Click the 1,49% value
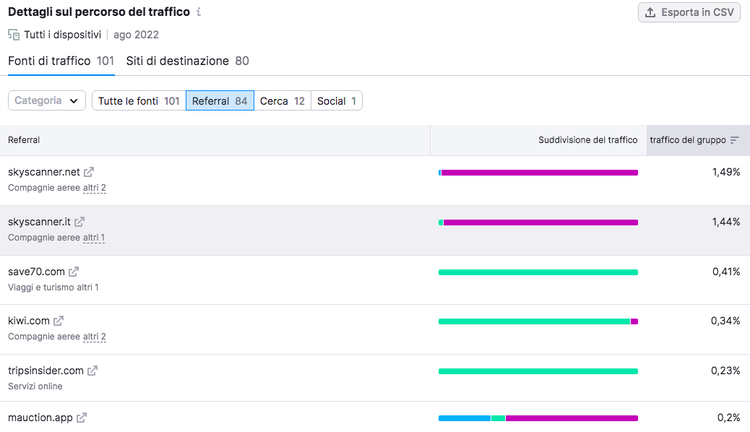The image size is (750, 432). tap(726, 172)
